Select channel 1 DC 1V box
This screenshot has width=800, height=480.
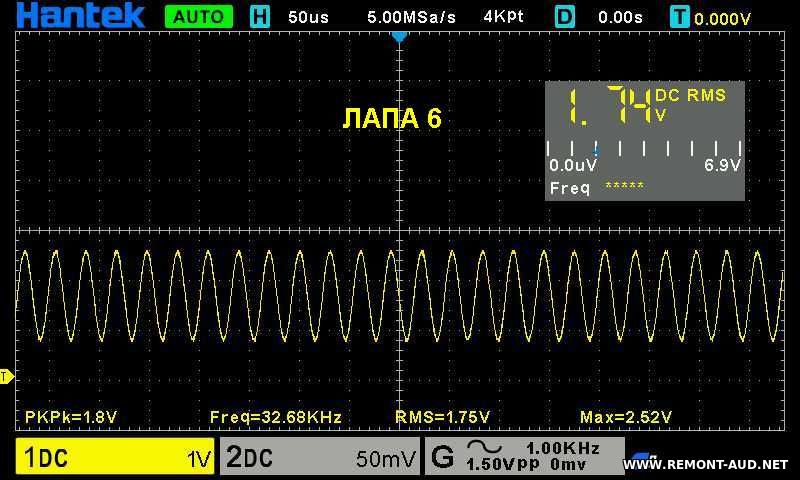115,457
